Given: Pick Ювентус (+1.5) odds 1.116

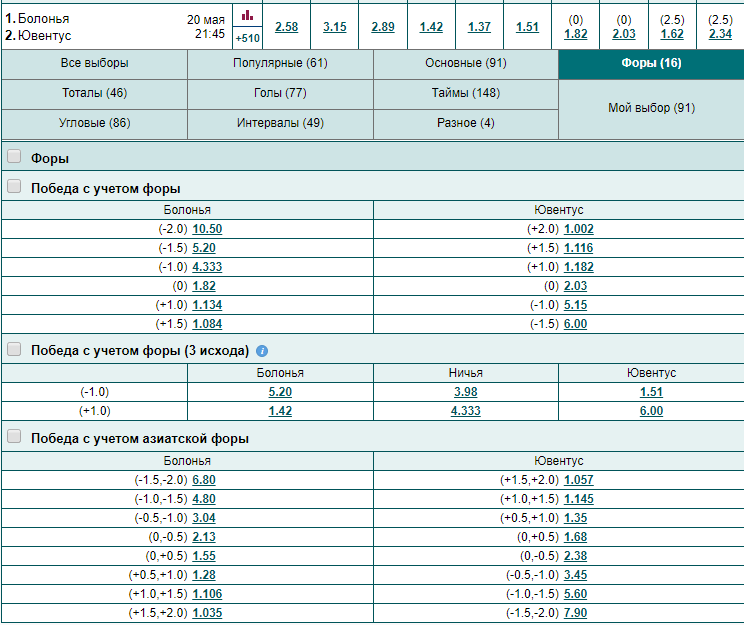Looking at the screenshot, I should coord(578,248).
